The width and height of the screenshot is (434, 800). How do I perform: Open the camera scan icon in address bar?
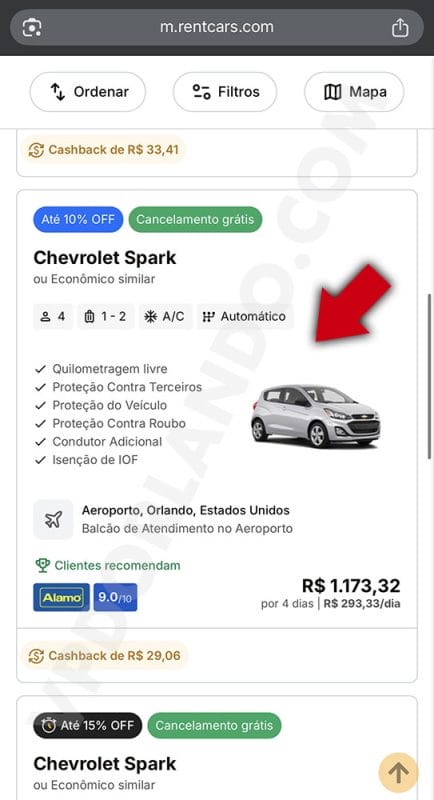(32, 28)
